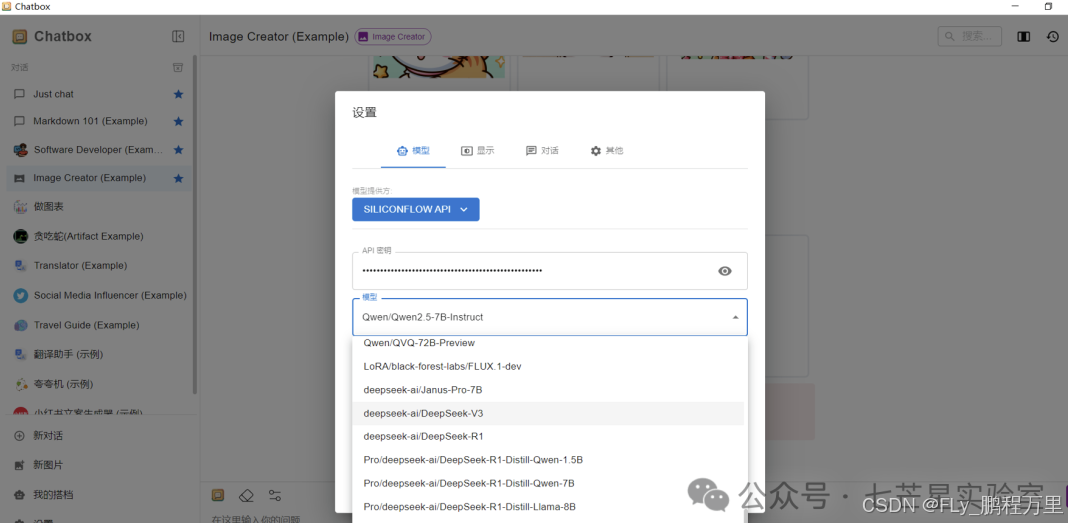Click the sidebar conversation list scrollbar
The image size is (1068, 523).
tap(195, 225)
